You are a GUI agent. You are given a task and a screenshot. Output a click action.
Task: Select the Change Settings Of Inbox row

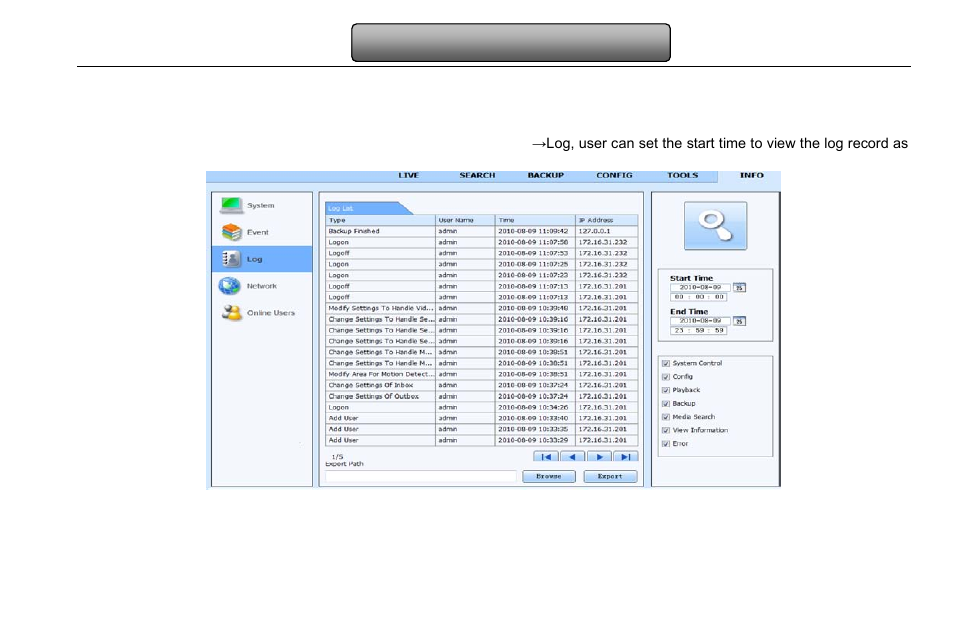[482, 385]
